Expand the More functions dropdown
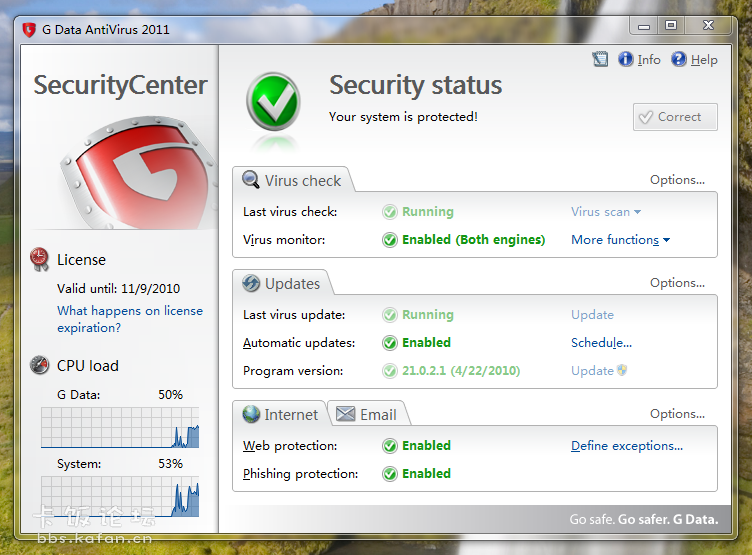The width and height of the screenshot is (752, 555). tap(620, 240)
